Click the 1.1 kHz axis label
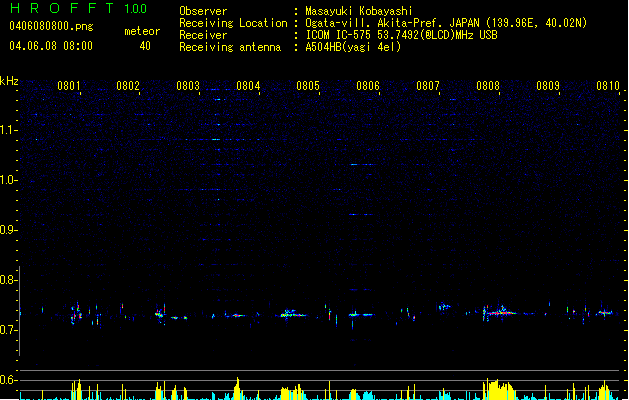 pos(9,130)
